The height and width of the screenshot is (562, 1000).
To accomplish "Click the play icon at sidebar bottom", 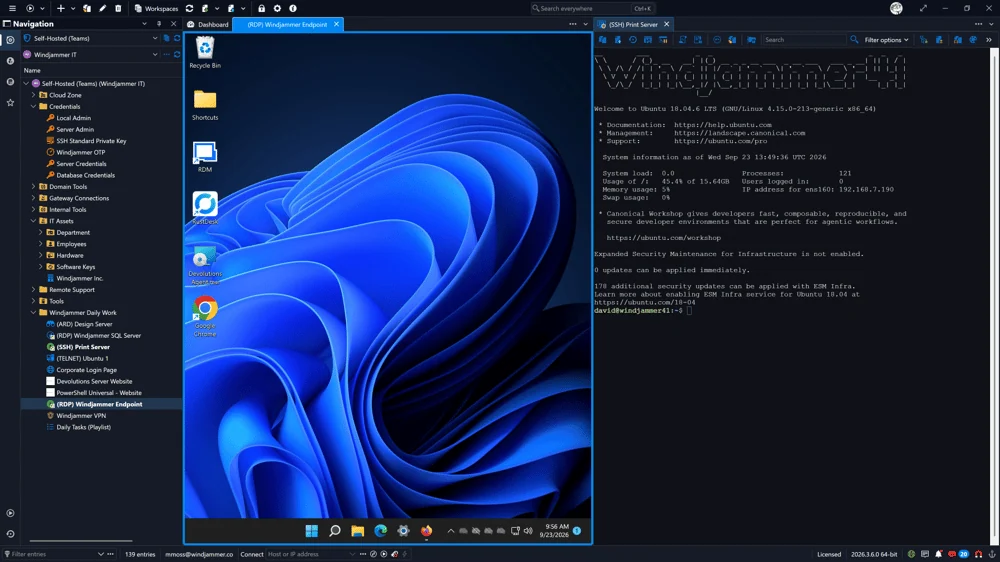I will point(10,513).
